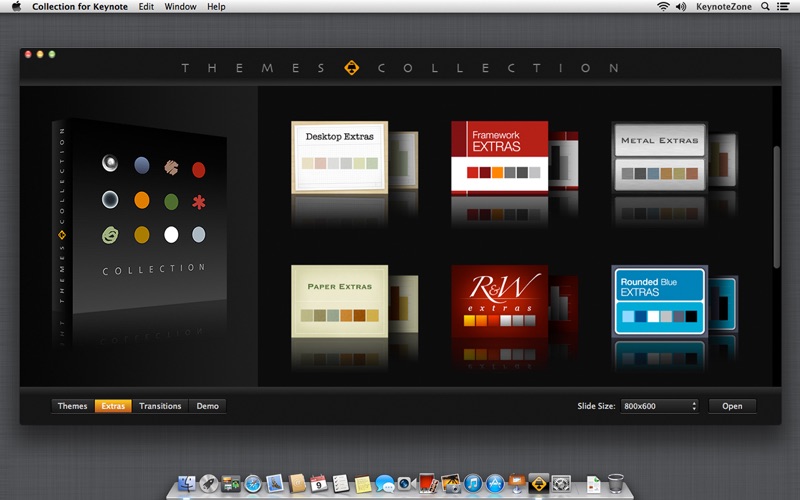Open the Apple menu
The height and width of the screenshot is (500, 800).
(x=16, y=7)
